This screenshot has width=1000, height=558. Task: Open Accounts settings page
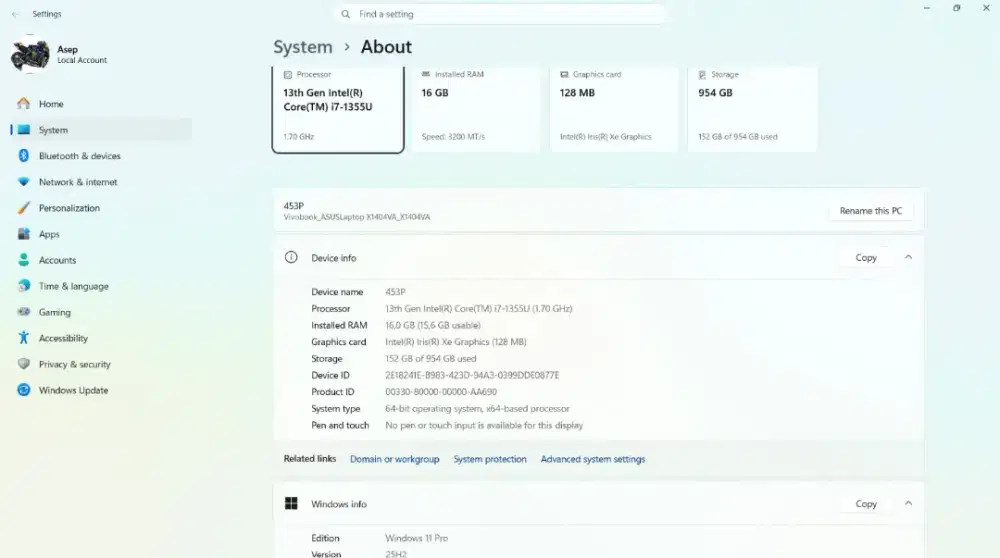click(101, 260)
